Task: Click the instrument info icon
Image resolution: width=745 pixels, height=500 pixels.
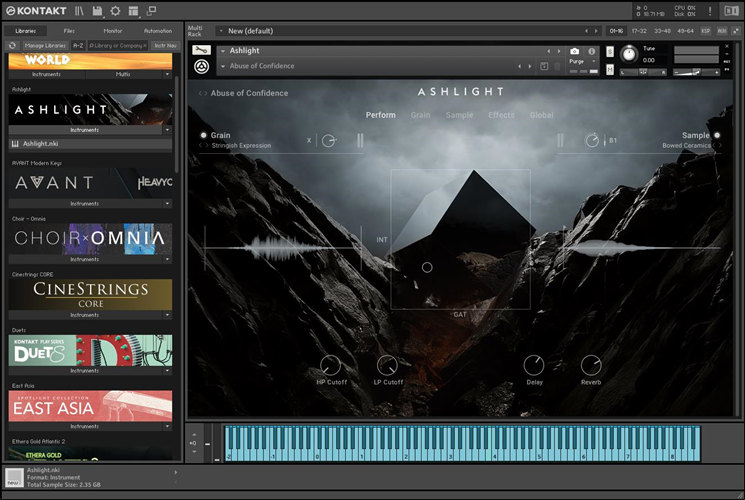Action: pyautogui.click(x=591, y=51)
